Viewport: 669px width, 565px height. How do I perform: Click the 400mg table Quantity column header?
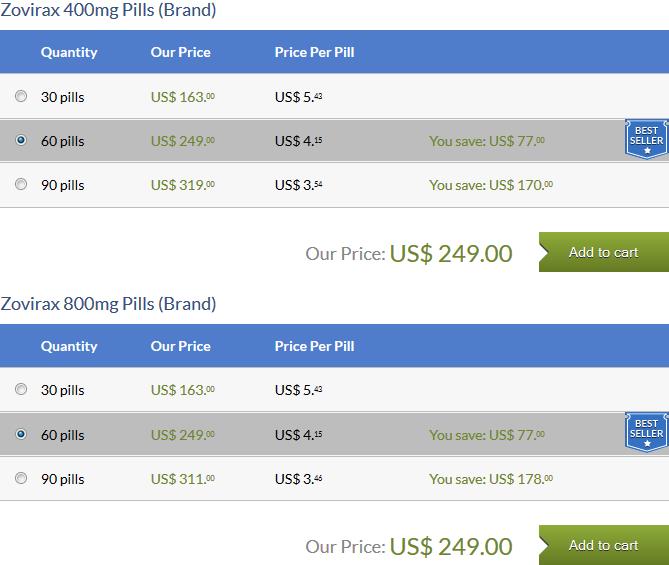(69, 52)
